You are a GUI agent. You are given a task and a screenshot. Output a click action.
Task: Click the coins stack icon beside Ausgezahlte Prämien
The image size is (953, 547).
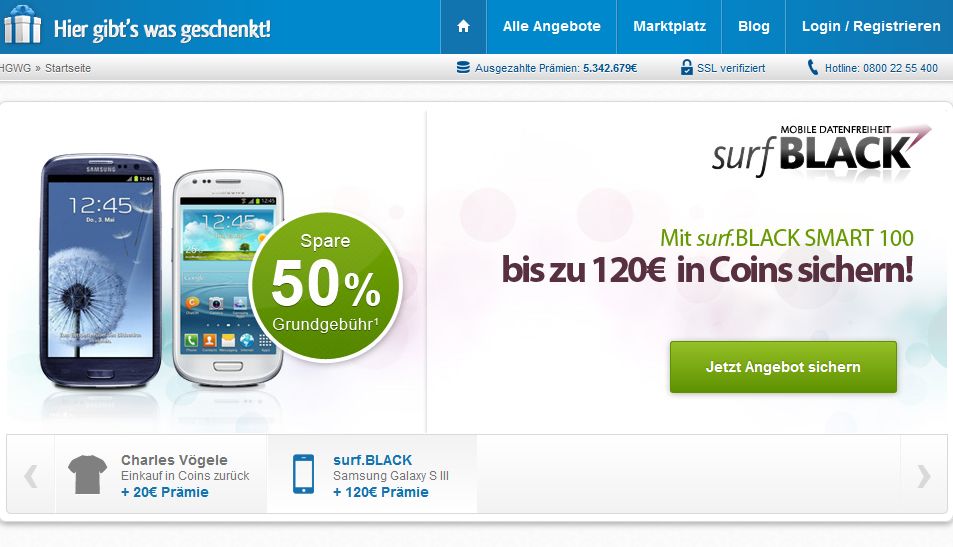tap(463, 67)
